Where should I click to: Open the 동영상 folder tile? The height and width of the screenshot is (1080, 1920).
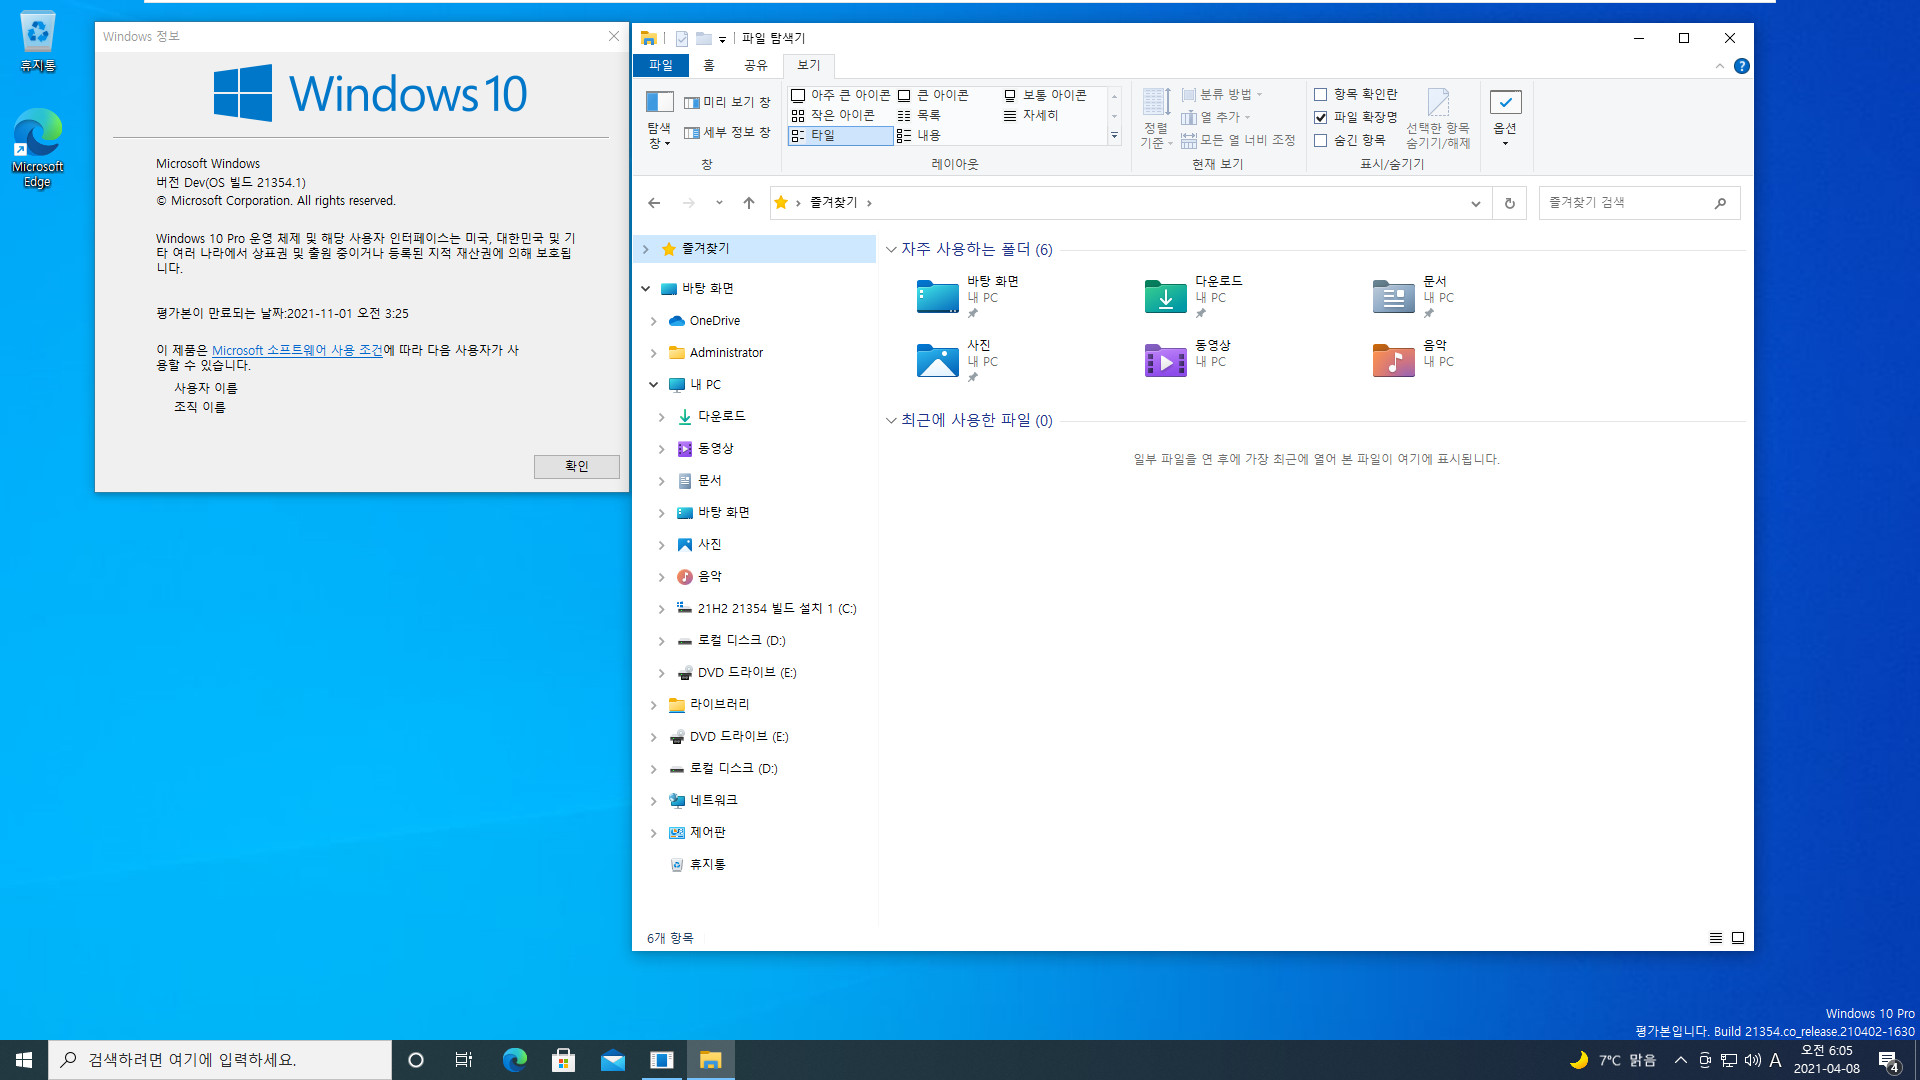[1188, 360]
